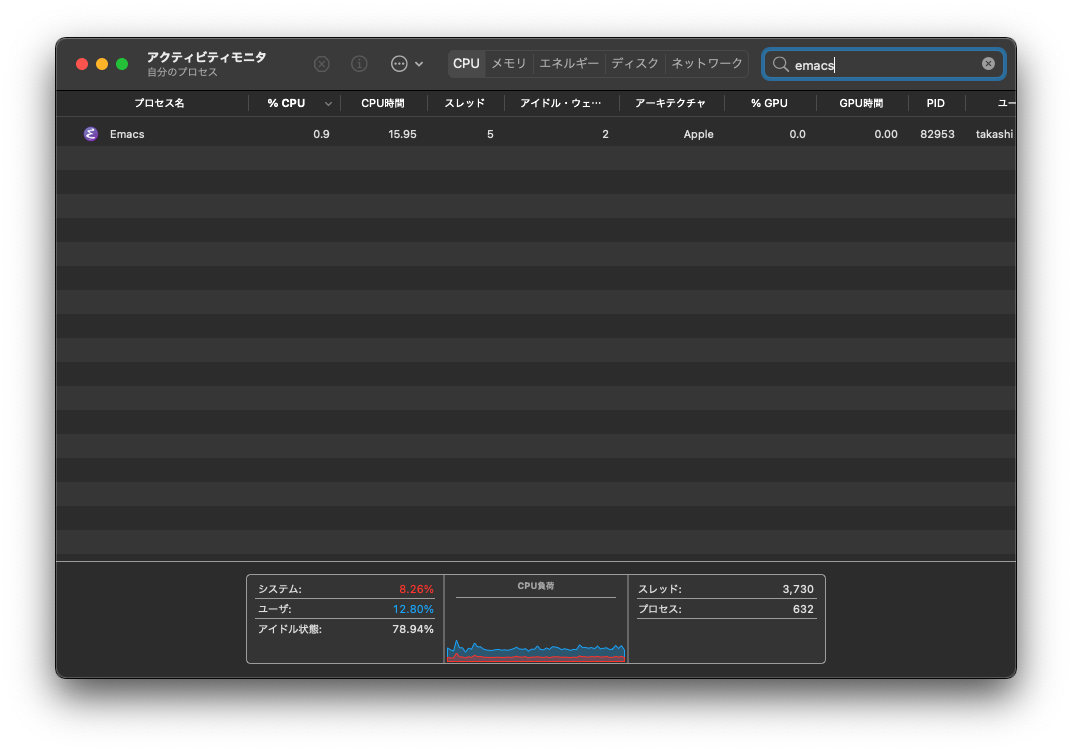
Task: Switch to the ネットワーク tab
Action: (707, 62)
